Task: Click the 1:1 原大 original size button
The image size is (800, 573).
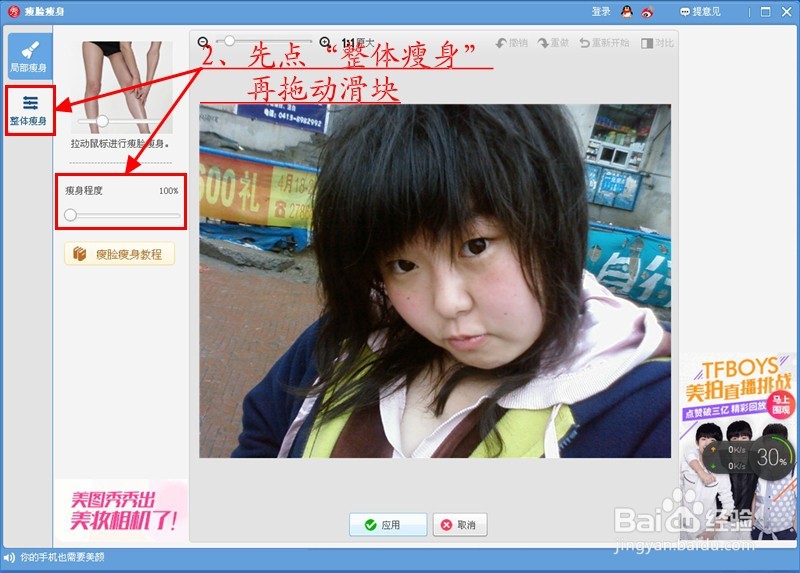Action: (x=358, y=42)
